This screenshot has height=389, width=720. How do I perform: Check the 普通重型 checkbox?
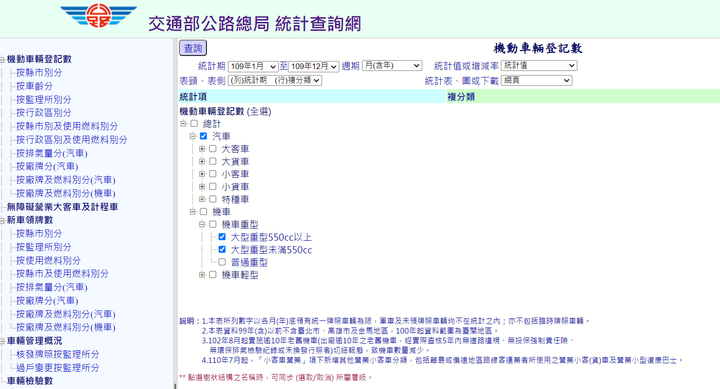point(222,262)
